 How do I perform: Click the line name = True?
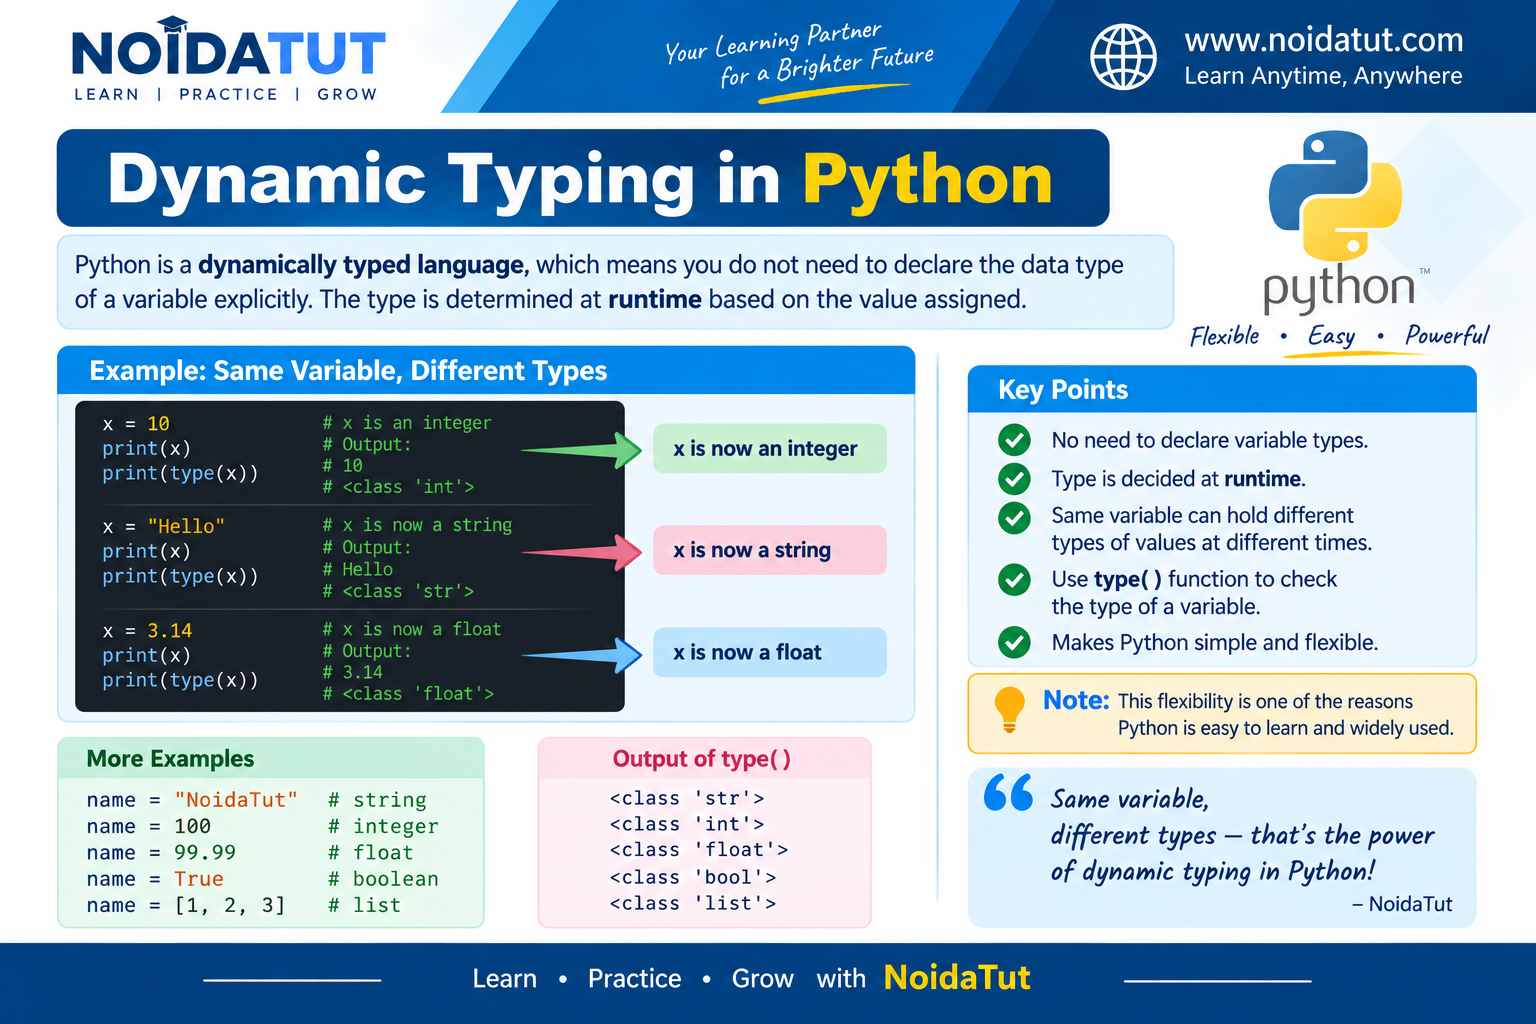coord(155,879)
